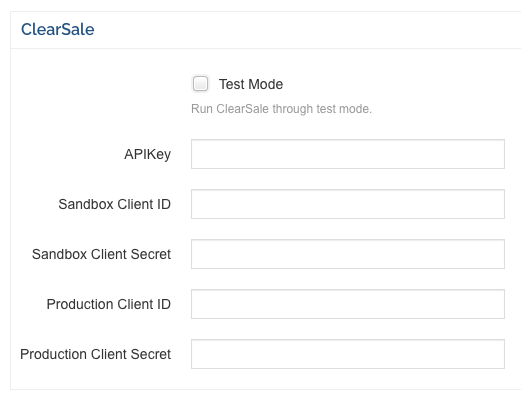Enable the Test Mode checkbox
521x401 pixels.
(200, 83)
